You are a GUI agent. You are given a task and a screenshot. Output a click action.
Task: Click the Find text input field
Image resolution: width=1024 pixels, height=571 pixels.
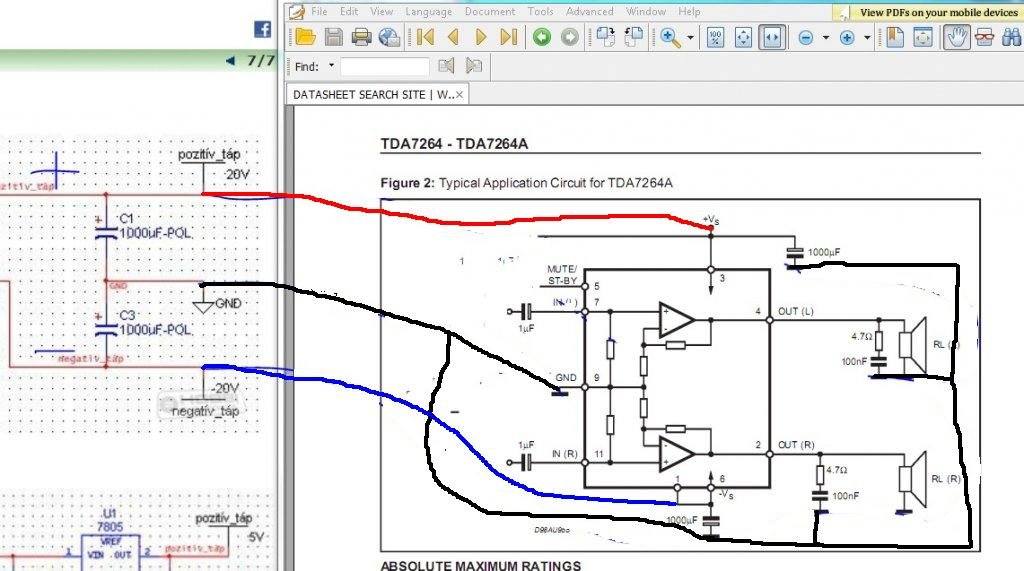385,66
